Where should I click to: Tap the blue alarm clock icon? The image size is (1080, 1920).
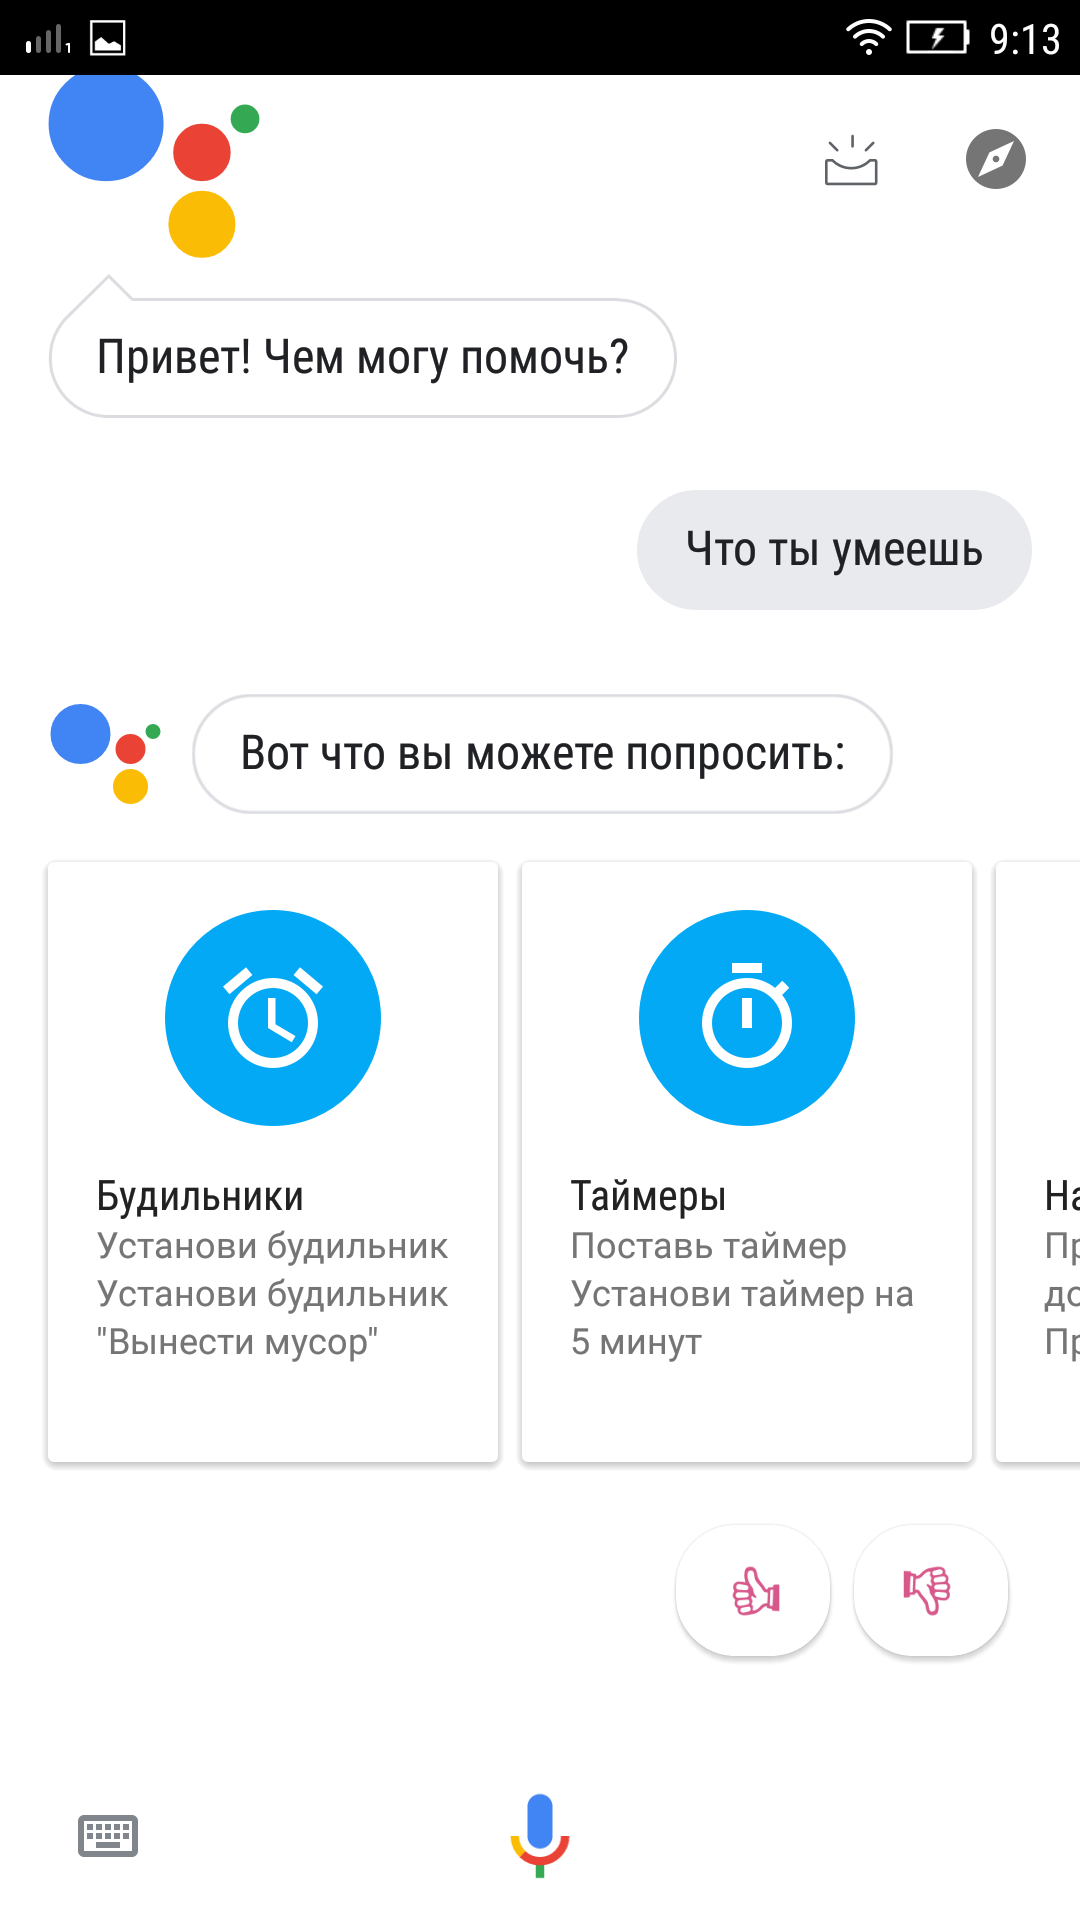(273, 1018)
